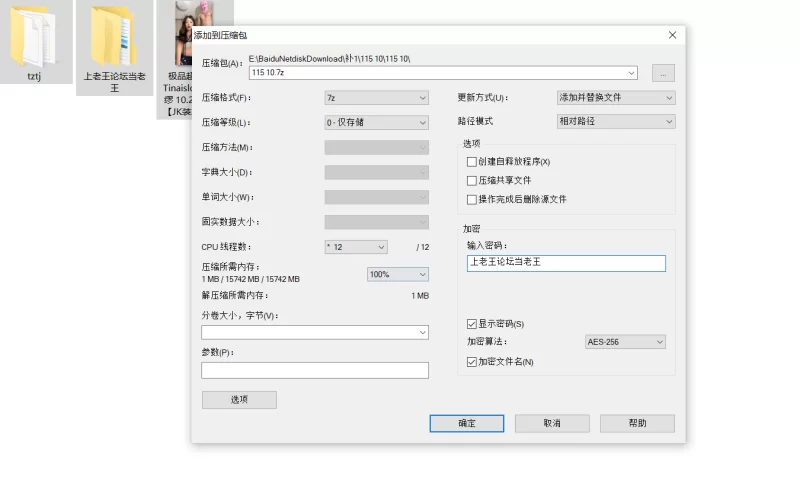Image resolution: width=800 pixels, height=481 pixels.
Task: Click the 确定 button
Action: click(x=467, y=423)
